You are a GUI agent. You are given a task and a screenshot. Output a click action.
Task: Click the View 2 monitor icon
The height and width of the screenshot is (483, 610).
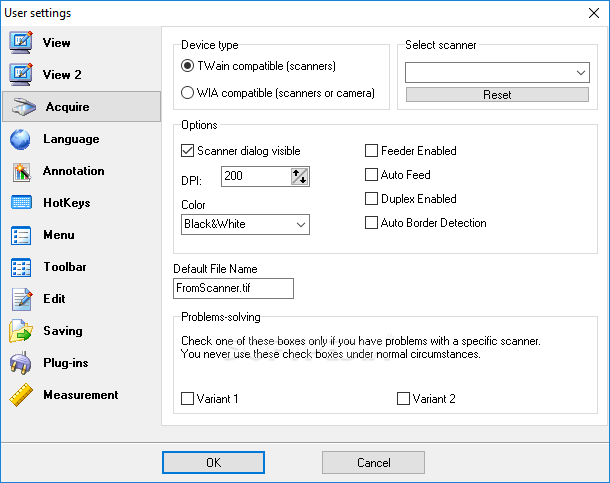21,75
